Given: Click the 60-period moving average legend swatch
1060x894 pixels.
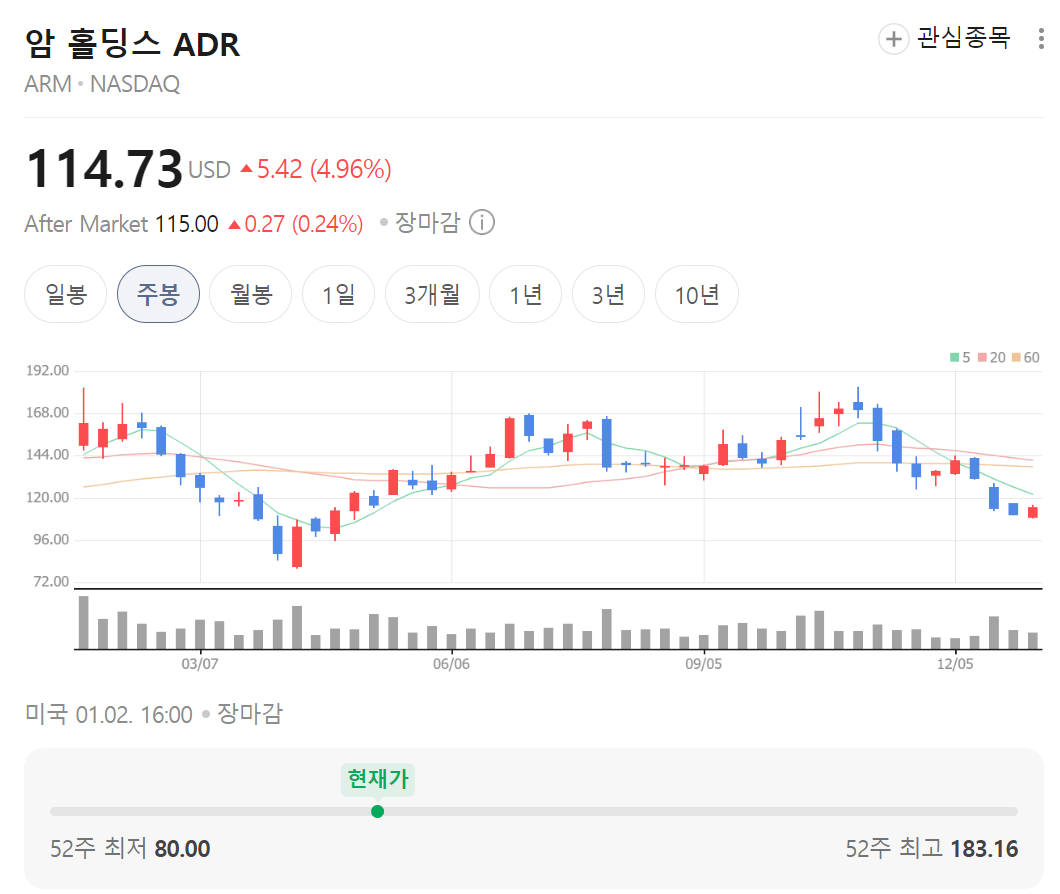Looking at the screenshot, I should tap(1015, 357).
